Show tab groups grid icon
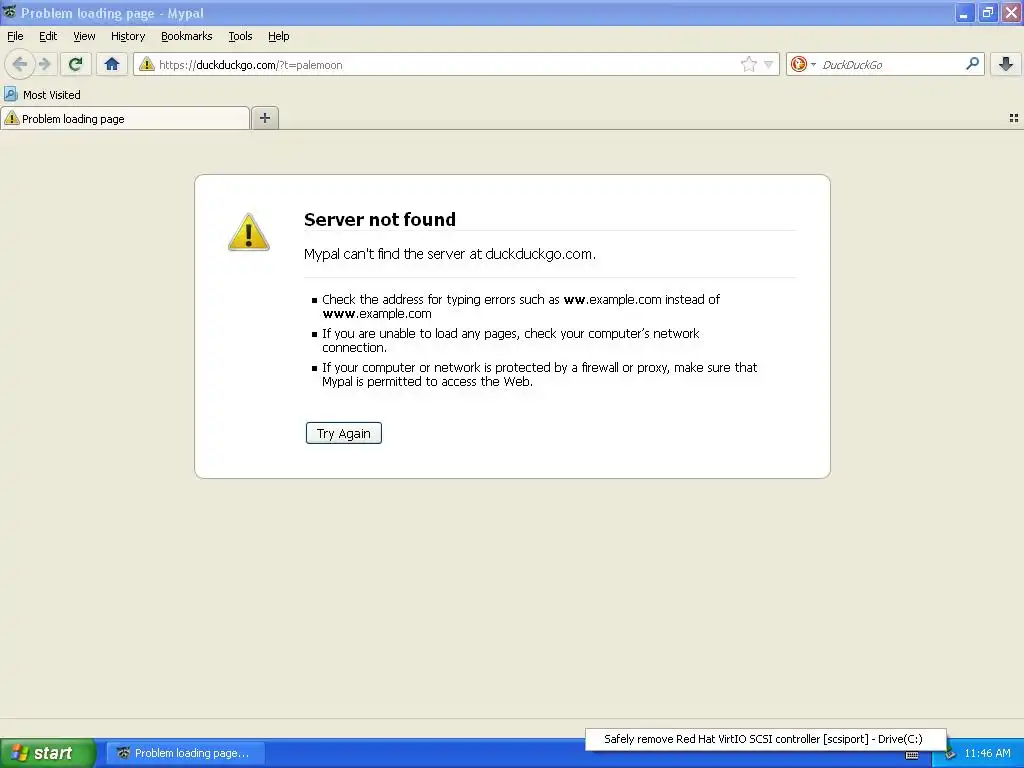 (1014, 118)
